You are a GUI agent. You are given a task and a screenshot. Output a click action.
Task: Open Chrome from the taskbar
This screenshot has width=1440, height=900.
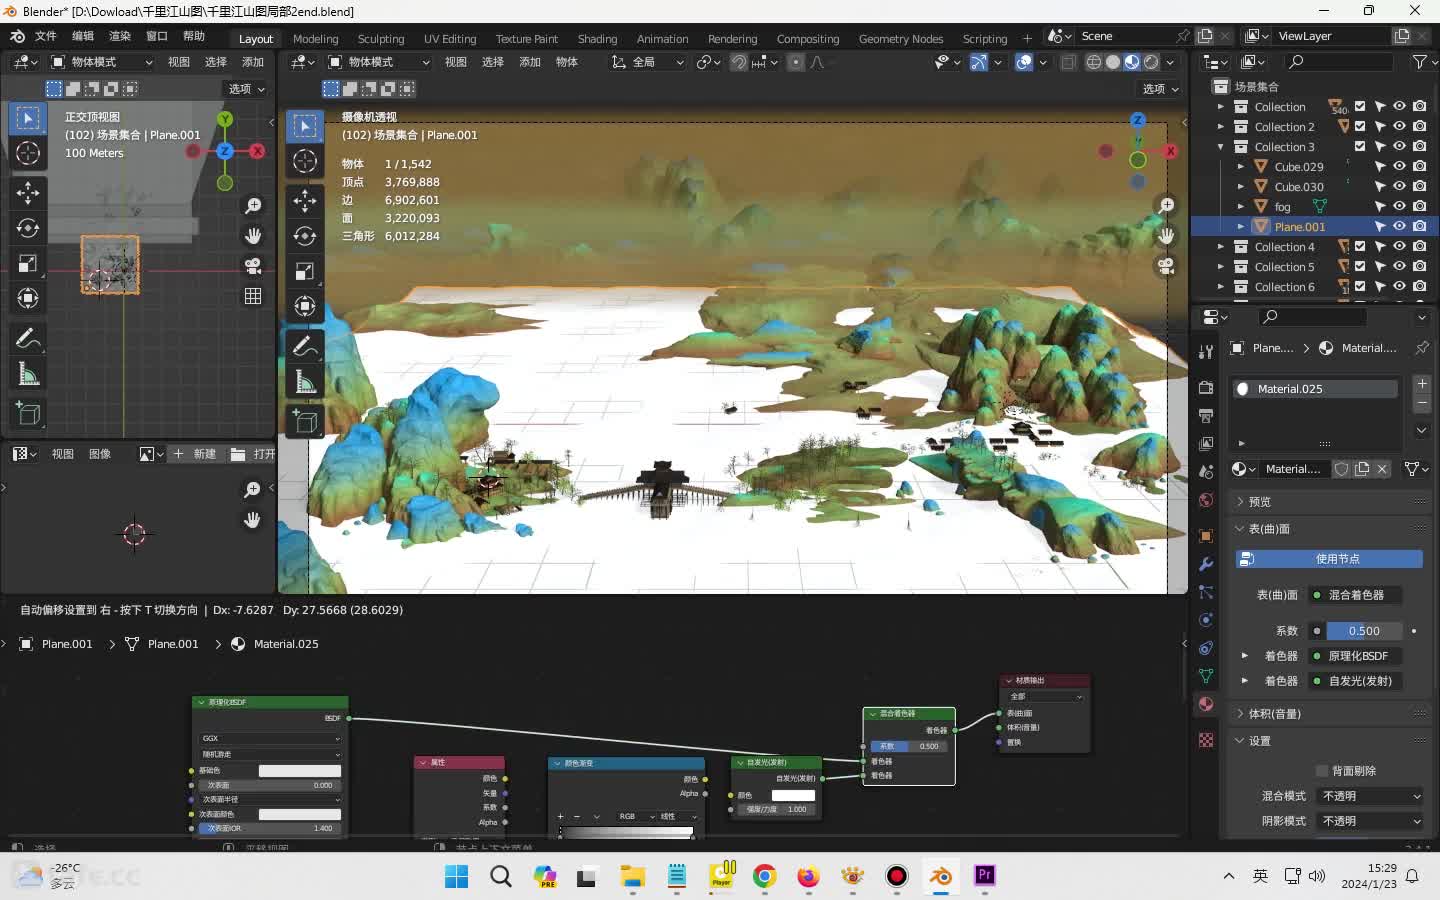765,876
